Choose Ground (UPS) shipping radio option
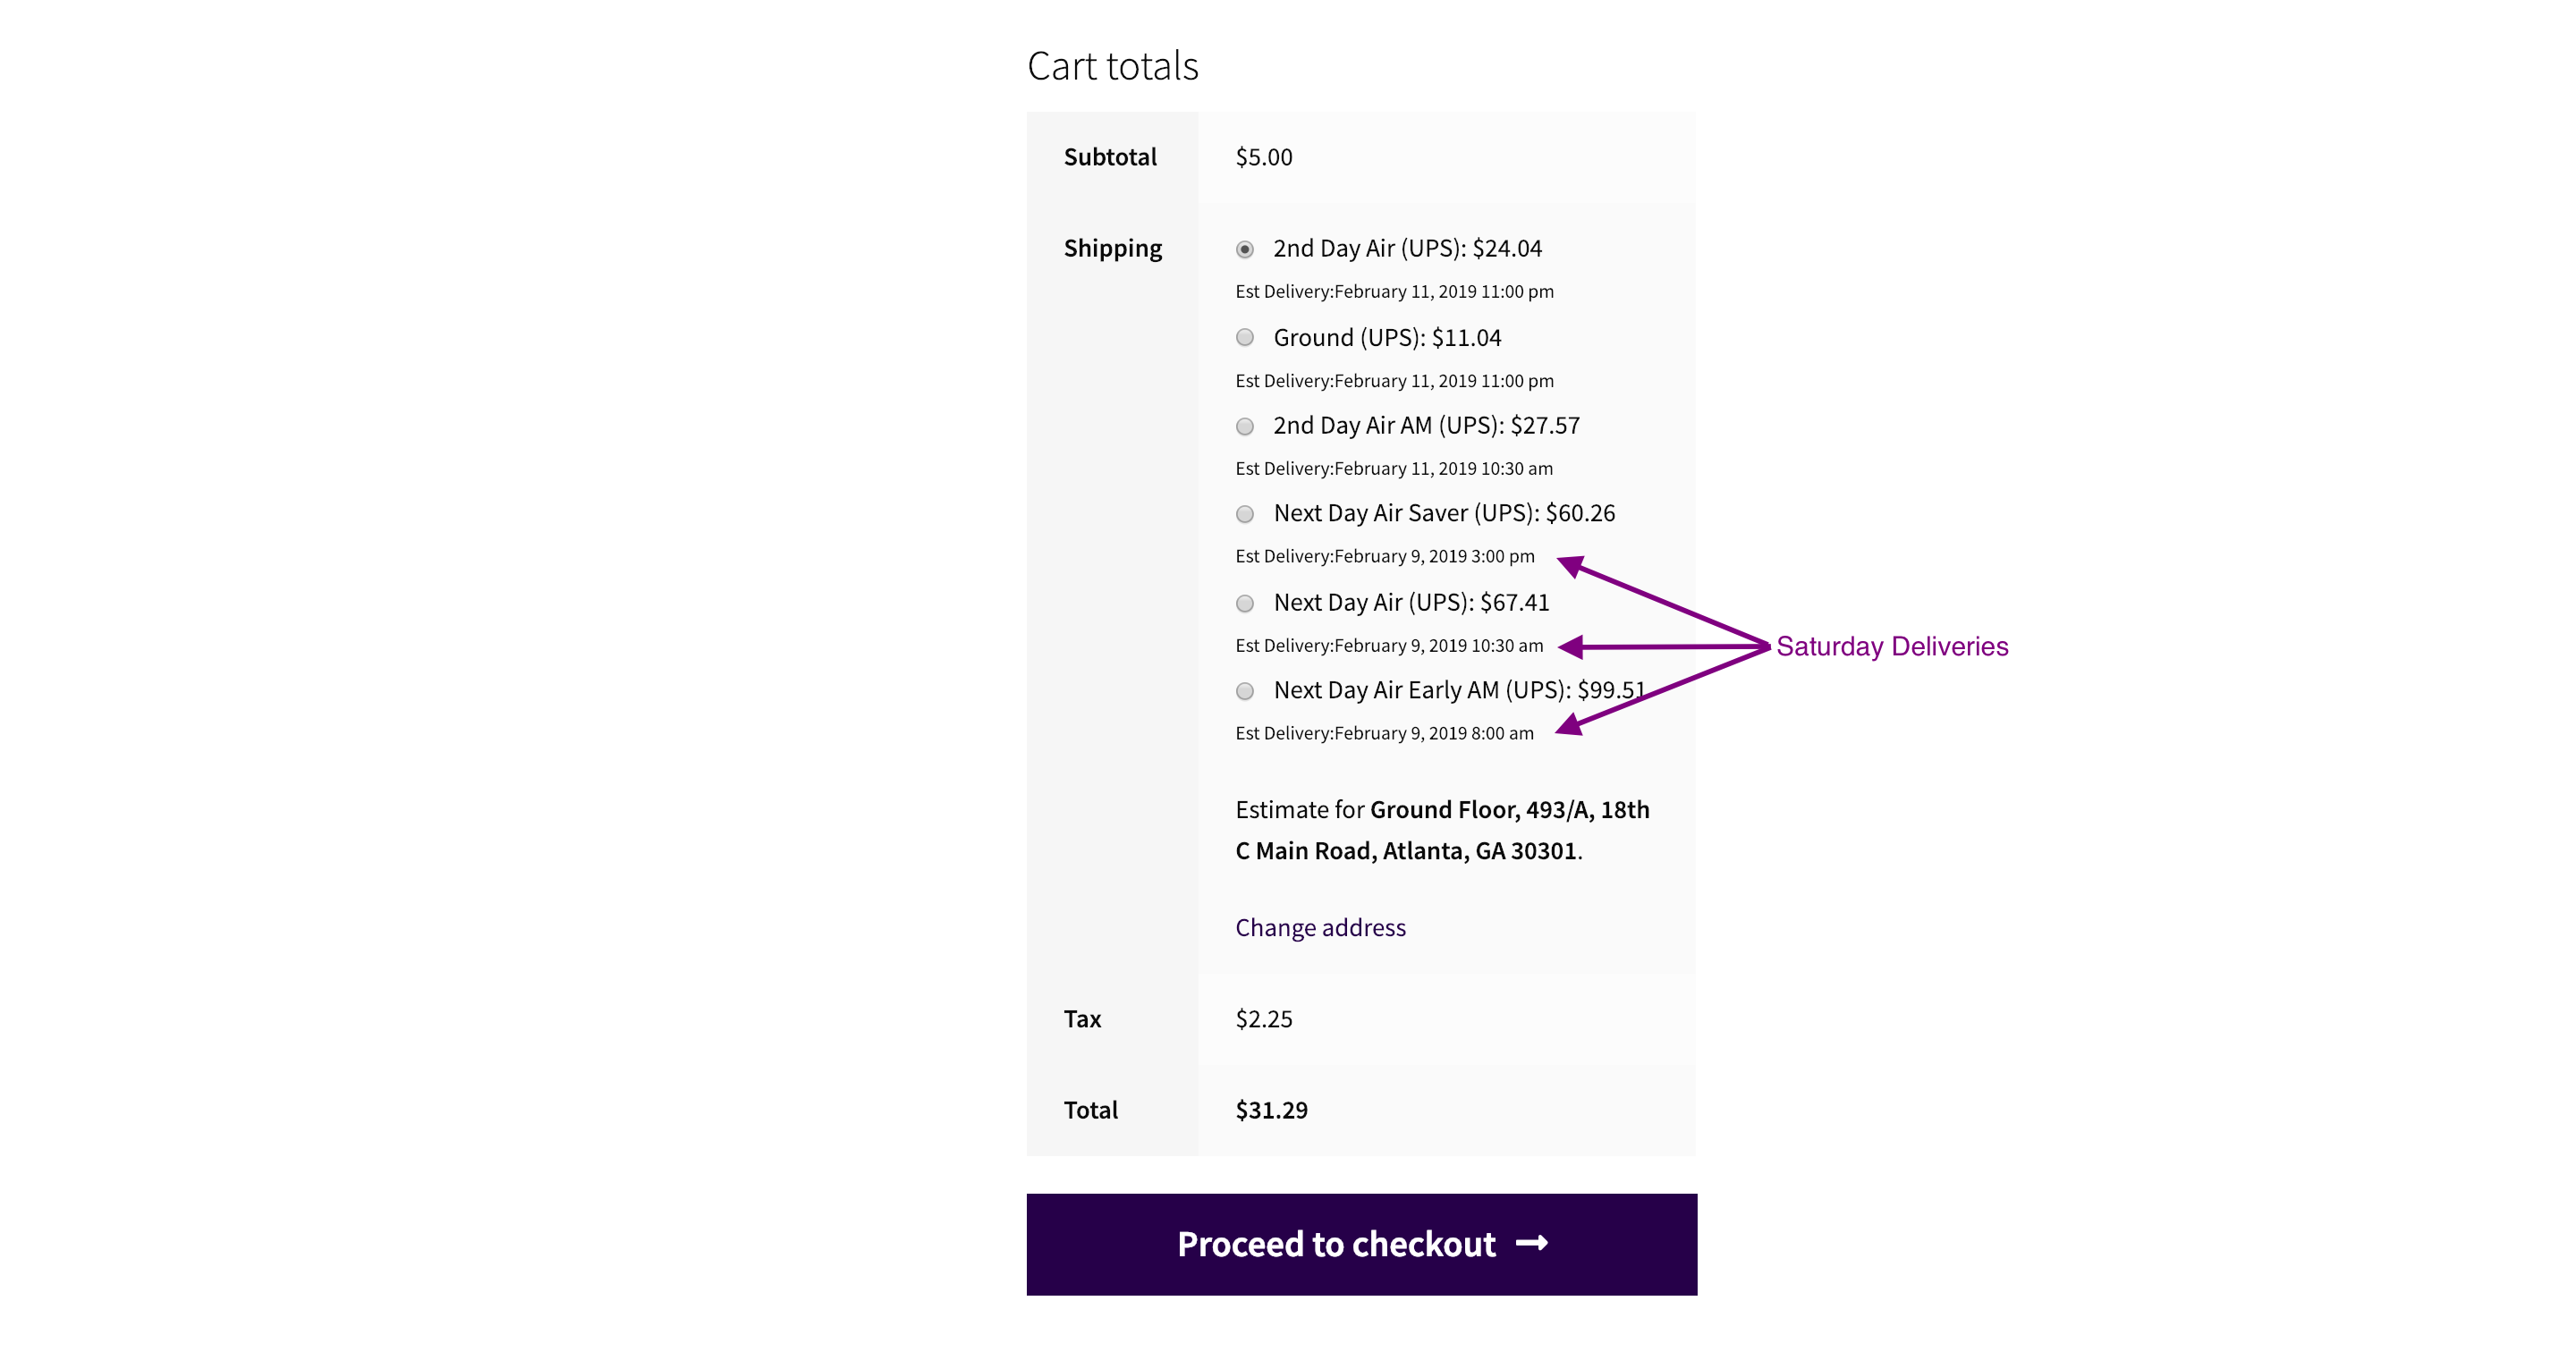The height and width of the screenshot is (1360, 2576). [1245, 337]
